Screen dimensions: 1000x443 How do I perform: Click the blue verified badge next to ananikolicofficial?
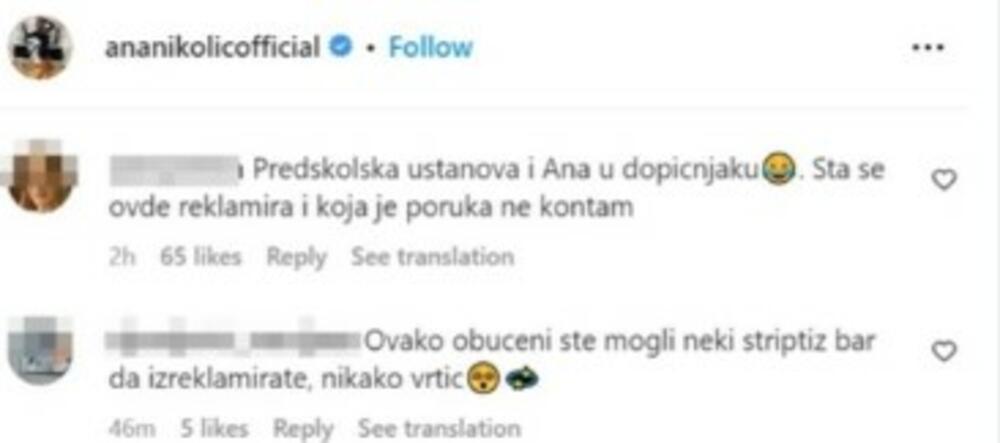342,47
